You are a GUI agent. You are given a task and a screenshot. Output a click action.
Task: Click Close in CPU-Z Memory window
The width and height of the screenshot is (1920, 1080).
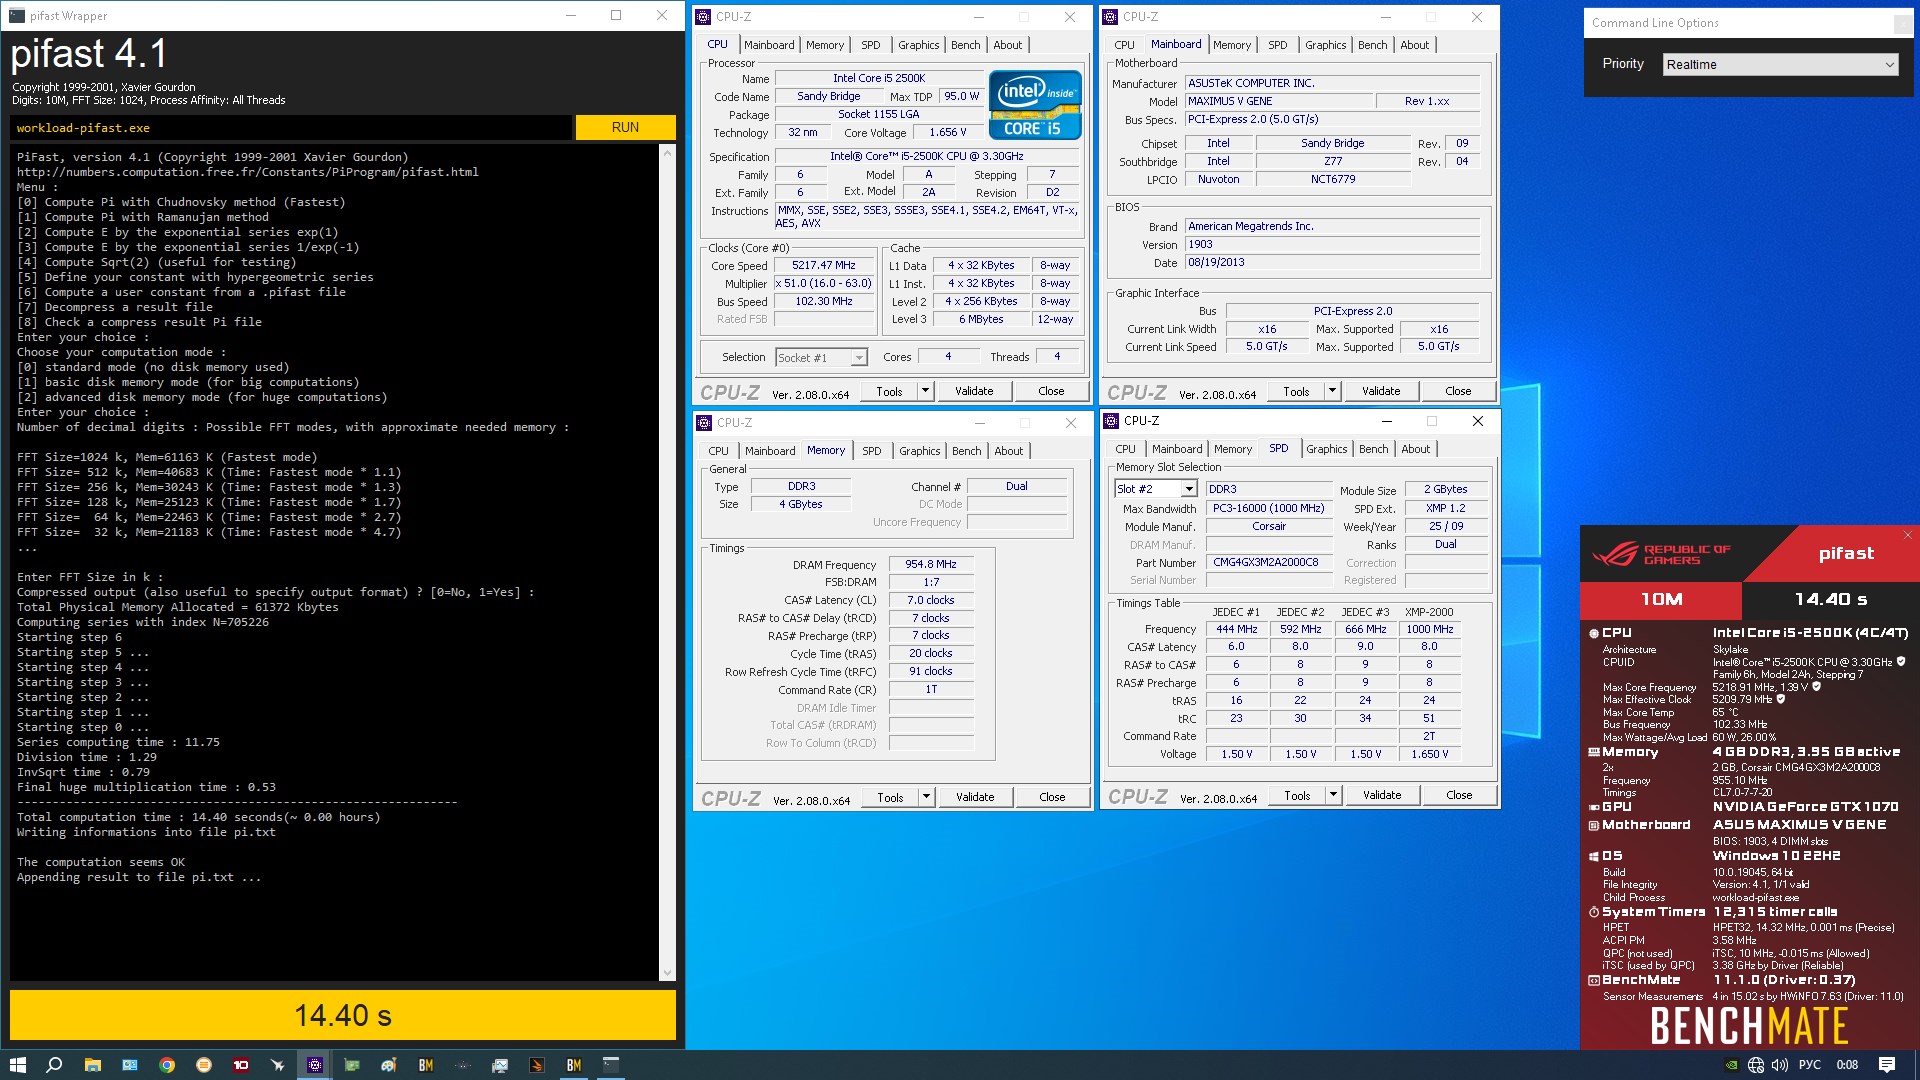click(x=1052, y=797)
